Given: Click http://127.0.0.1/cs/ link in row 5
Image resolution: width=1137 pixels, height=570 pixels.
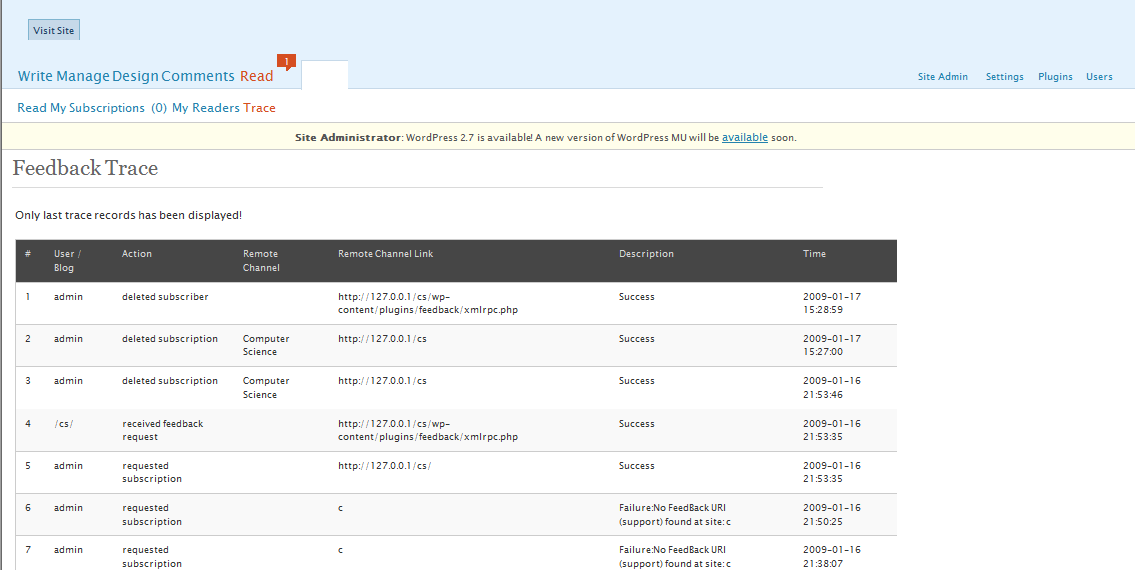Looking at the screenshot, I should point(384,466).
